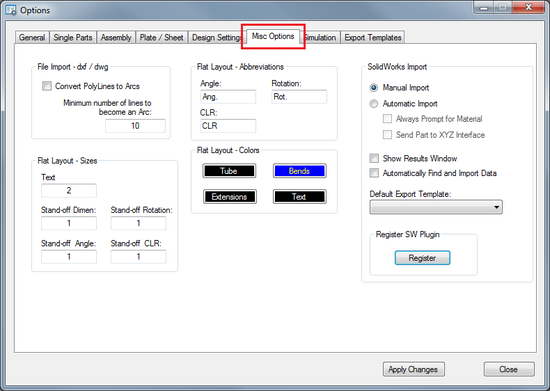The image size is (550, 391).
Task: Open the Plate / Sheet tab
Action: 161,38
